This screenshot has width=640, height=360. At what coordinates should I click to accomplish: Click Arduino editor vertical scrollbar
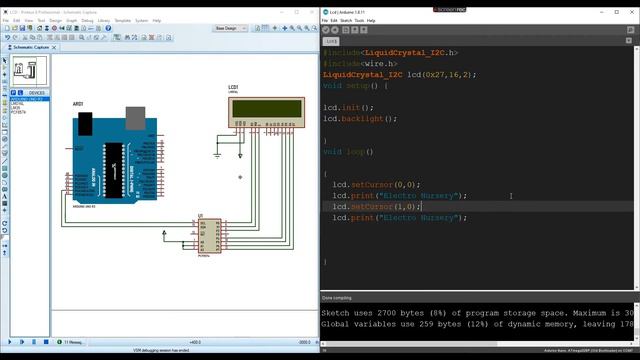637,167
